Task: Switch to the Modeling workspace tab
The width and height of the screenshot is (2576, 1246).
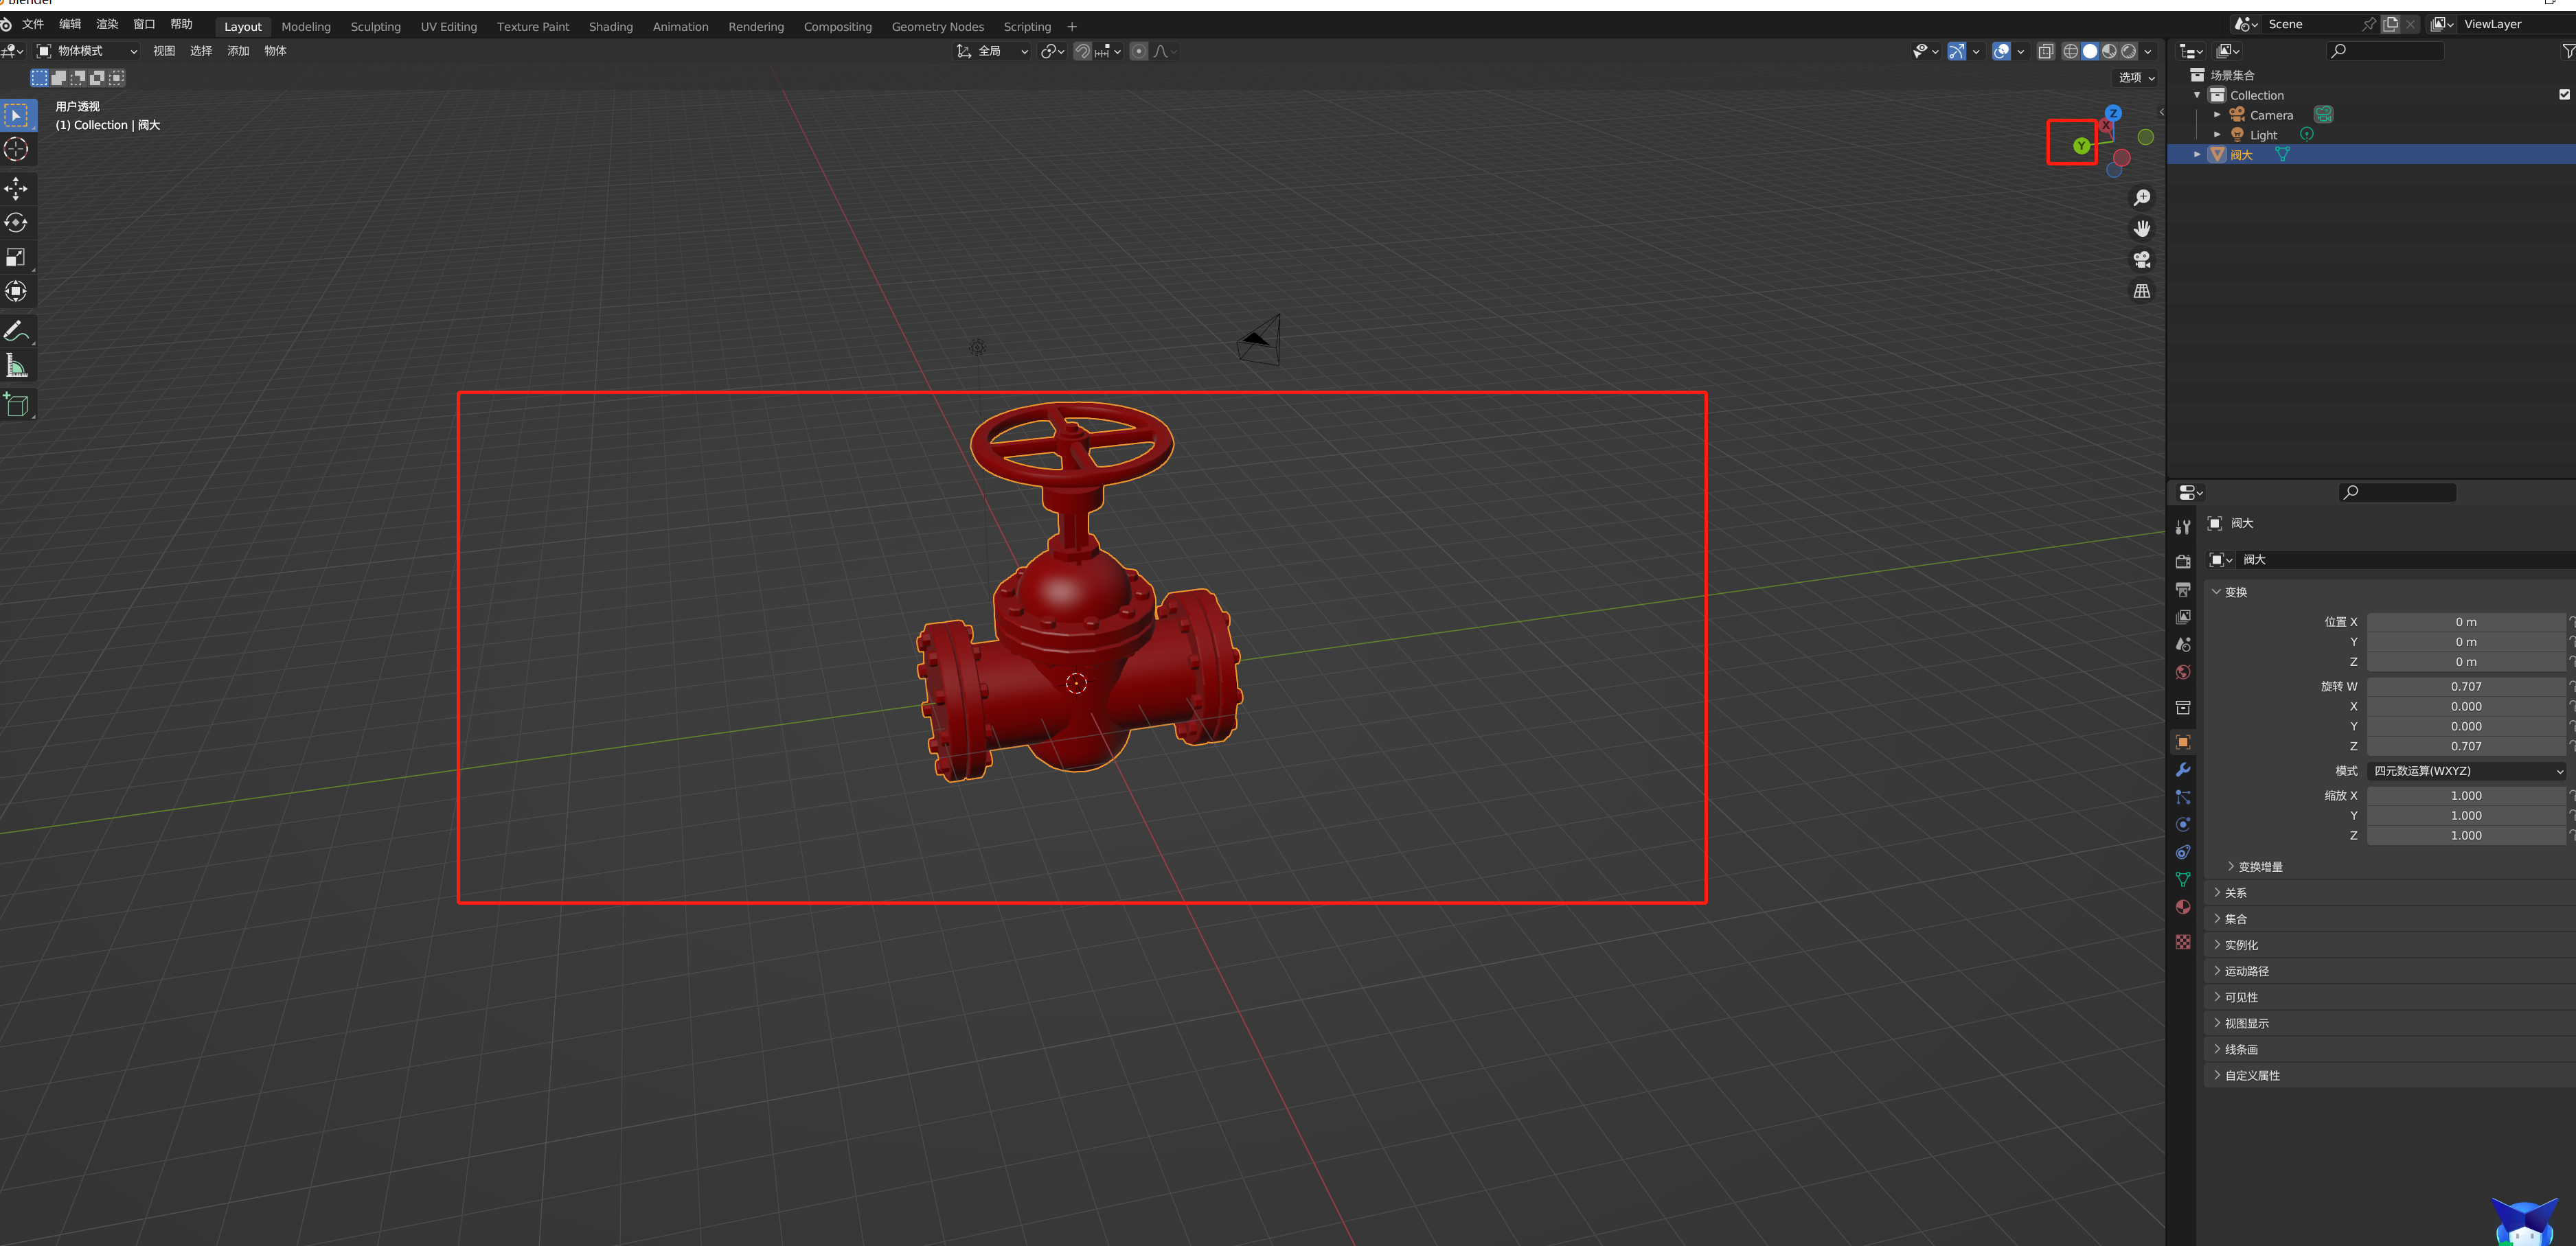Action: click(306, 27)
